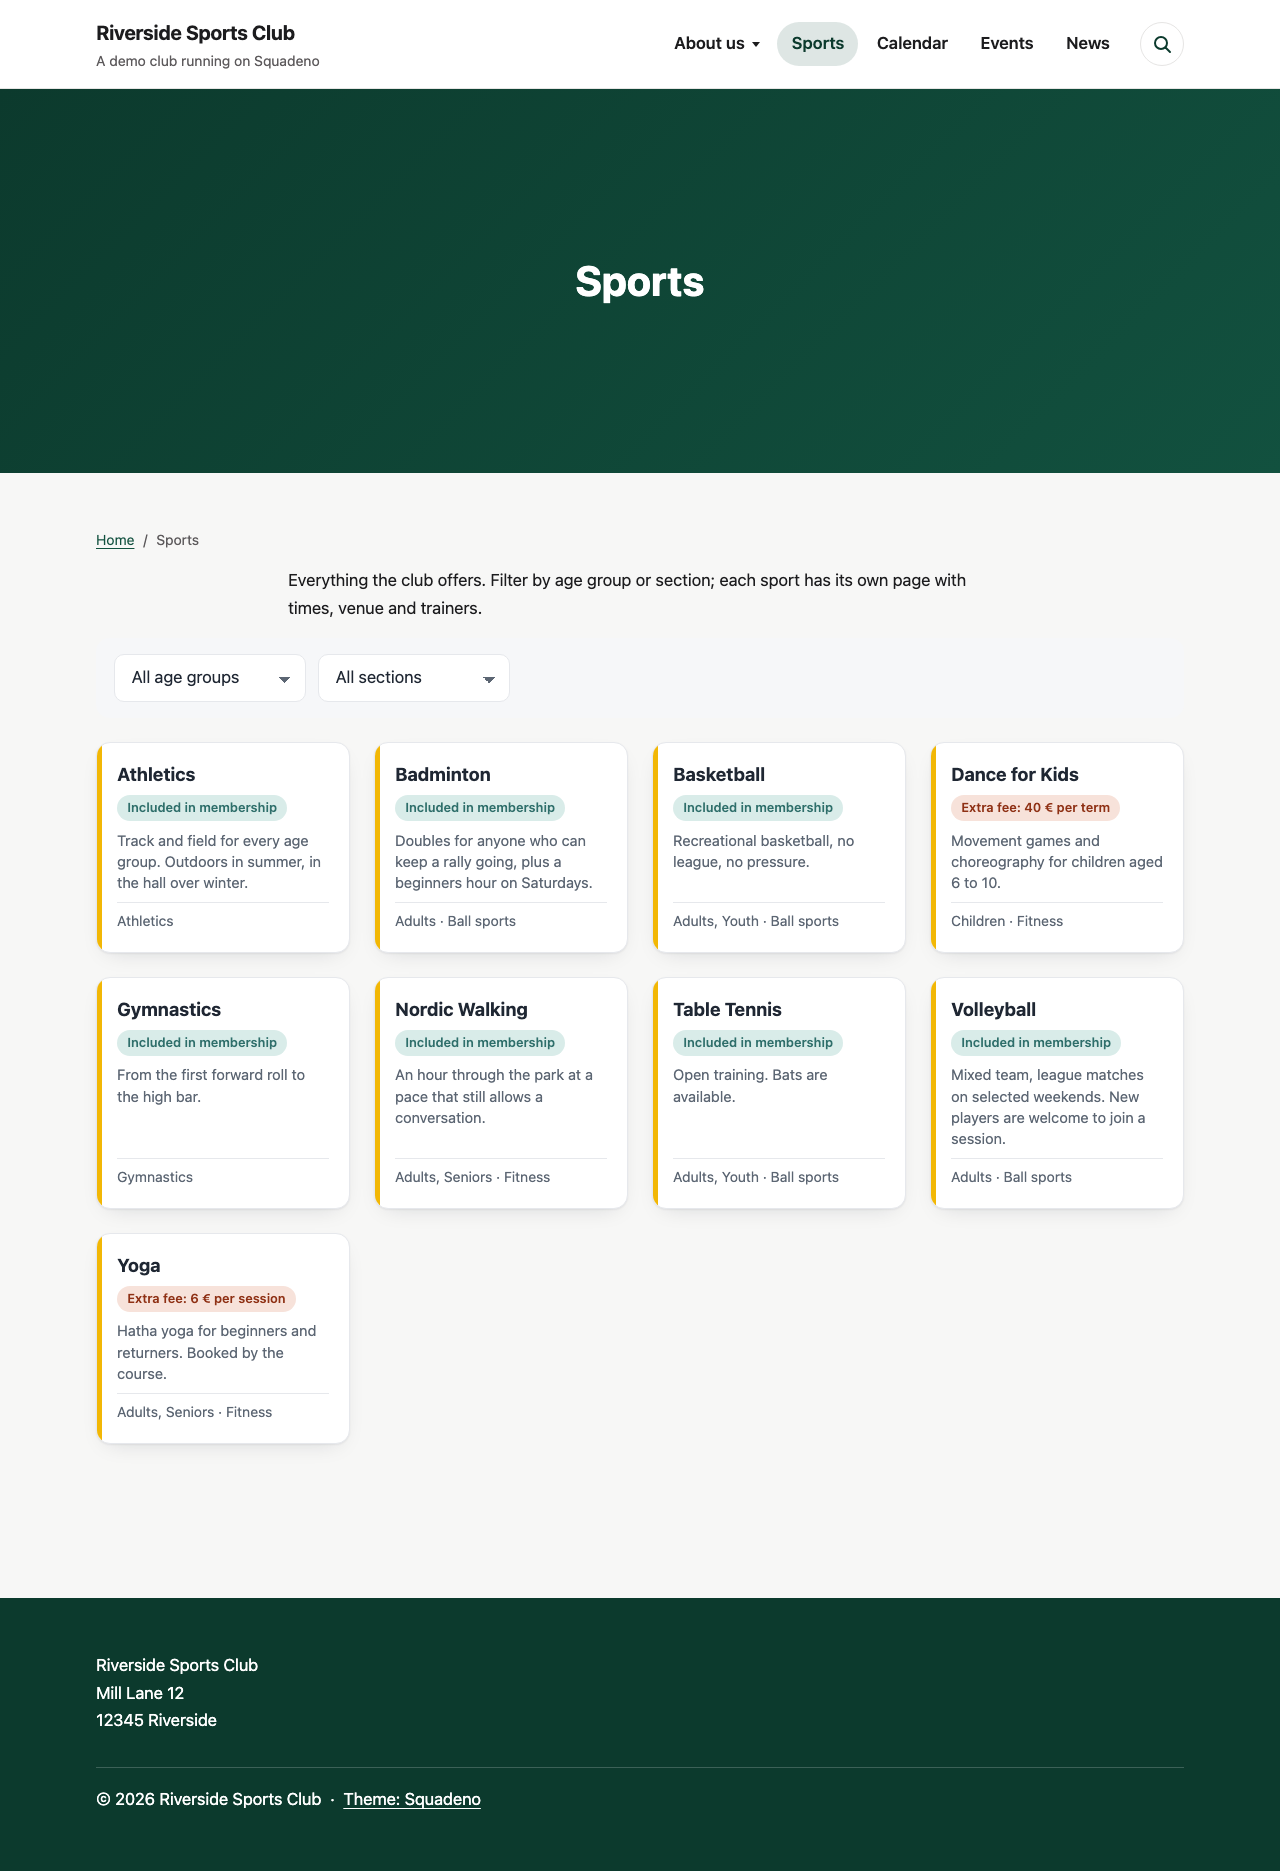This screenshot has height=1871, width=1280.
Task: Click 'Adults, Youth · Ball sports' under Table Tennis
Action: click(x=756, y=1177)
